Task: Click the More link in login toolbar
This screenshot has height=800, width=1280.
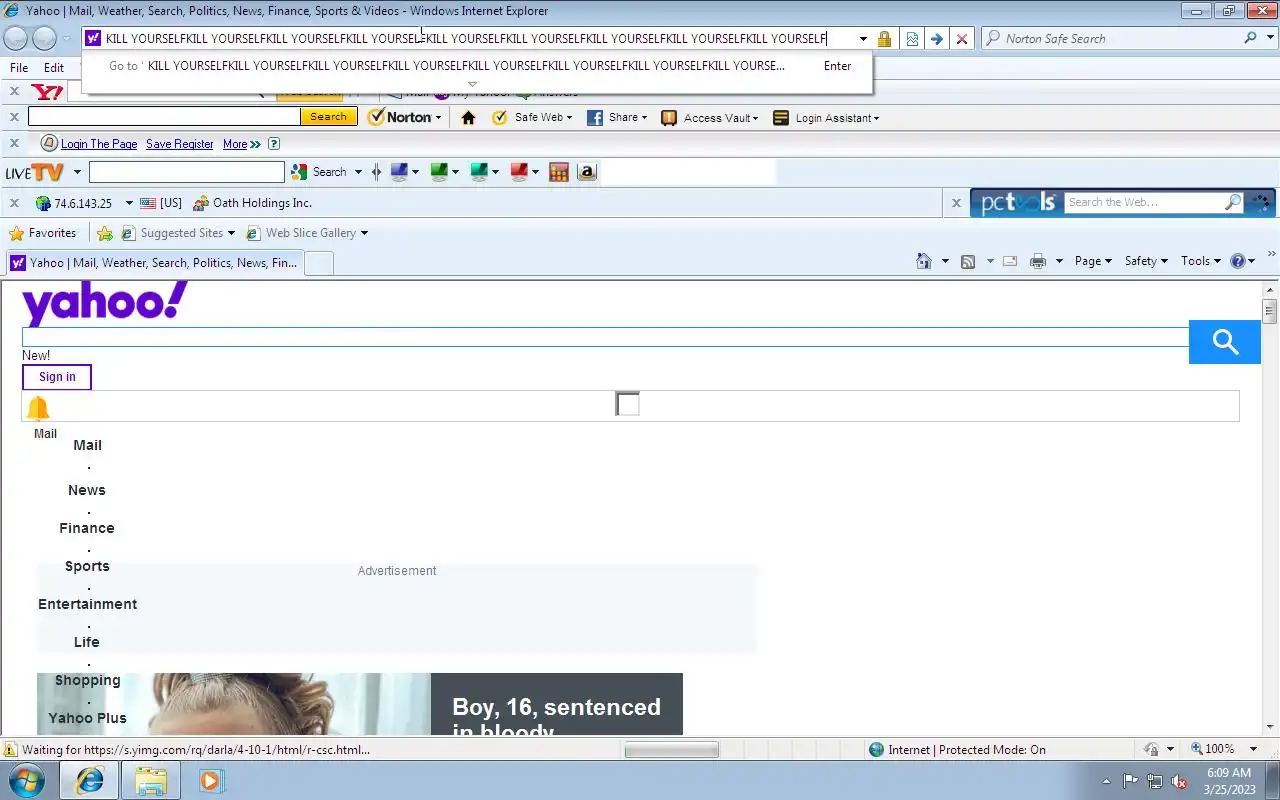Action: (235, 144)
